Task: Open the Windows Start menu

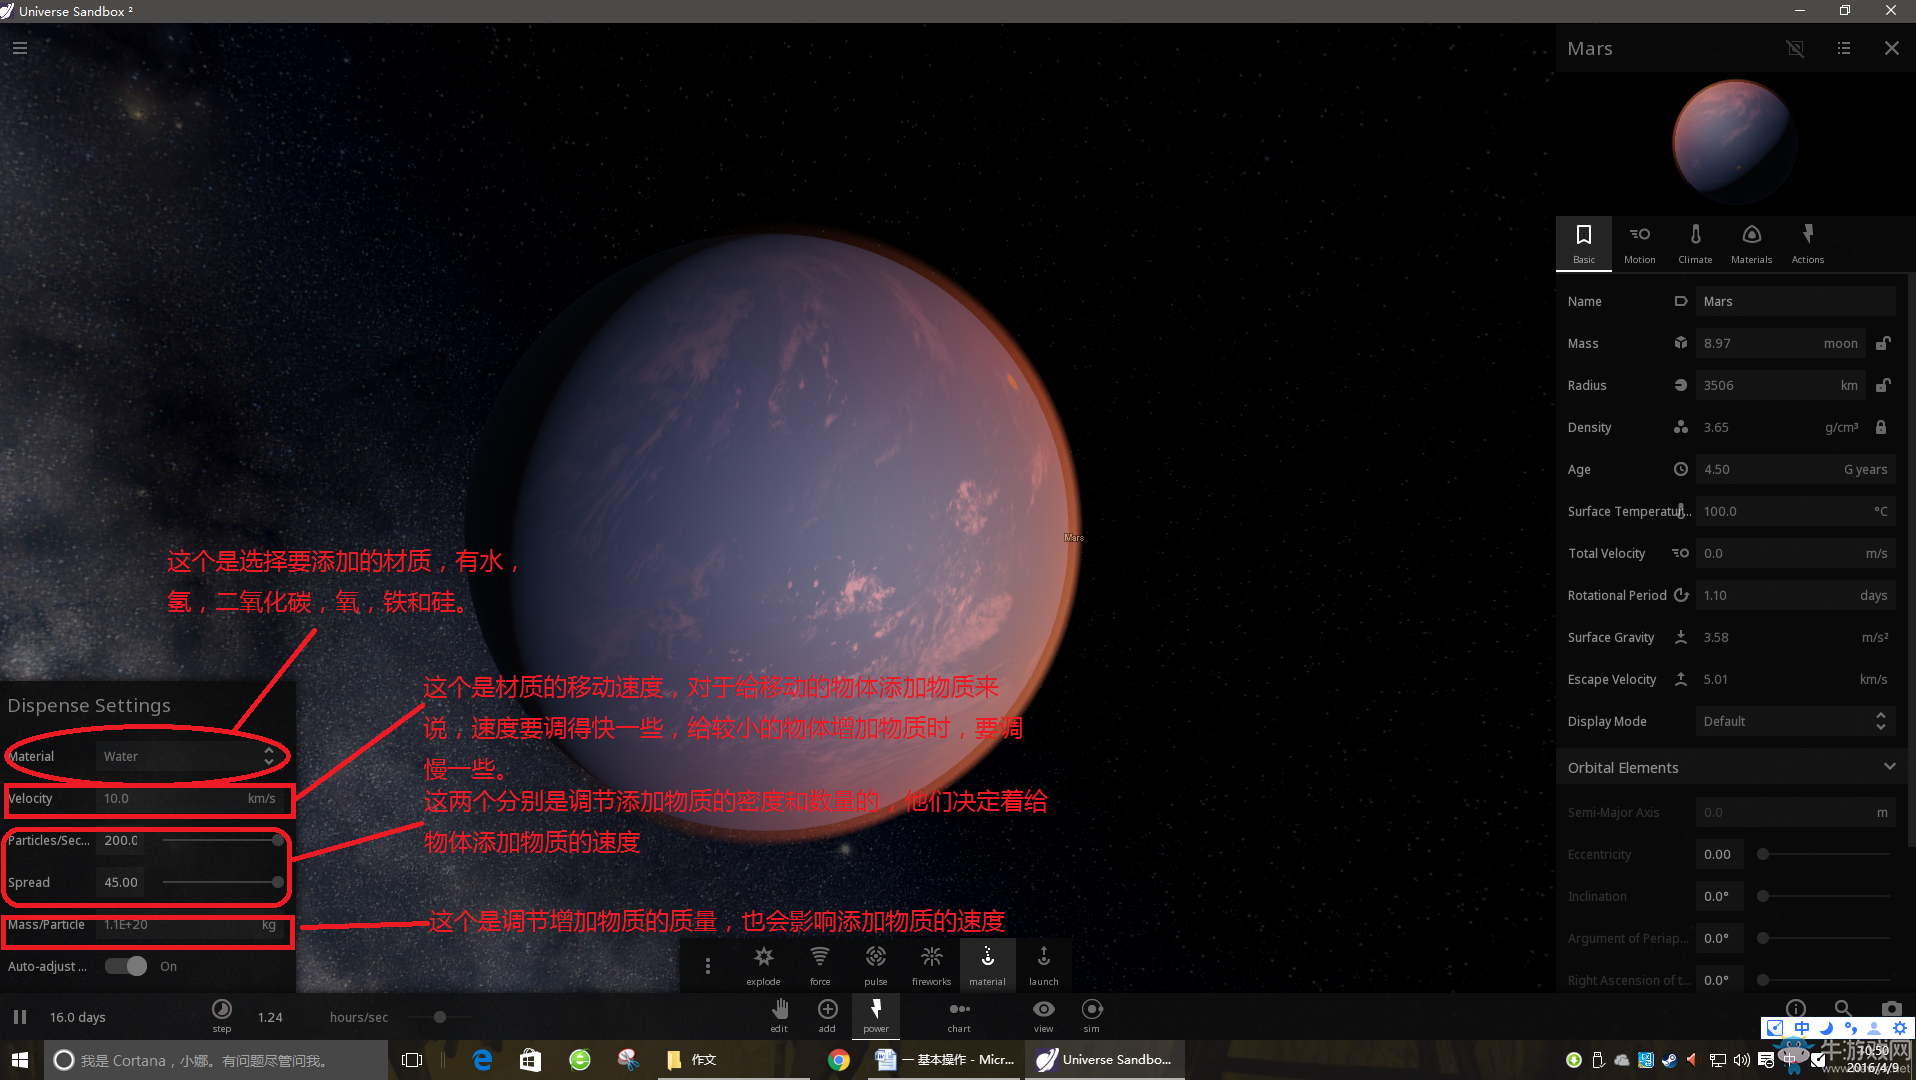Action: [x=21, y=1060]
